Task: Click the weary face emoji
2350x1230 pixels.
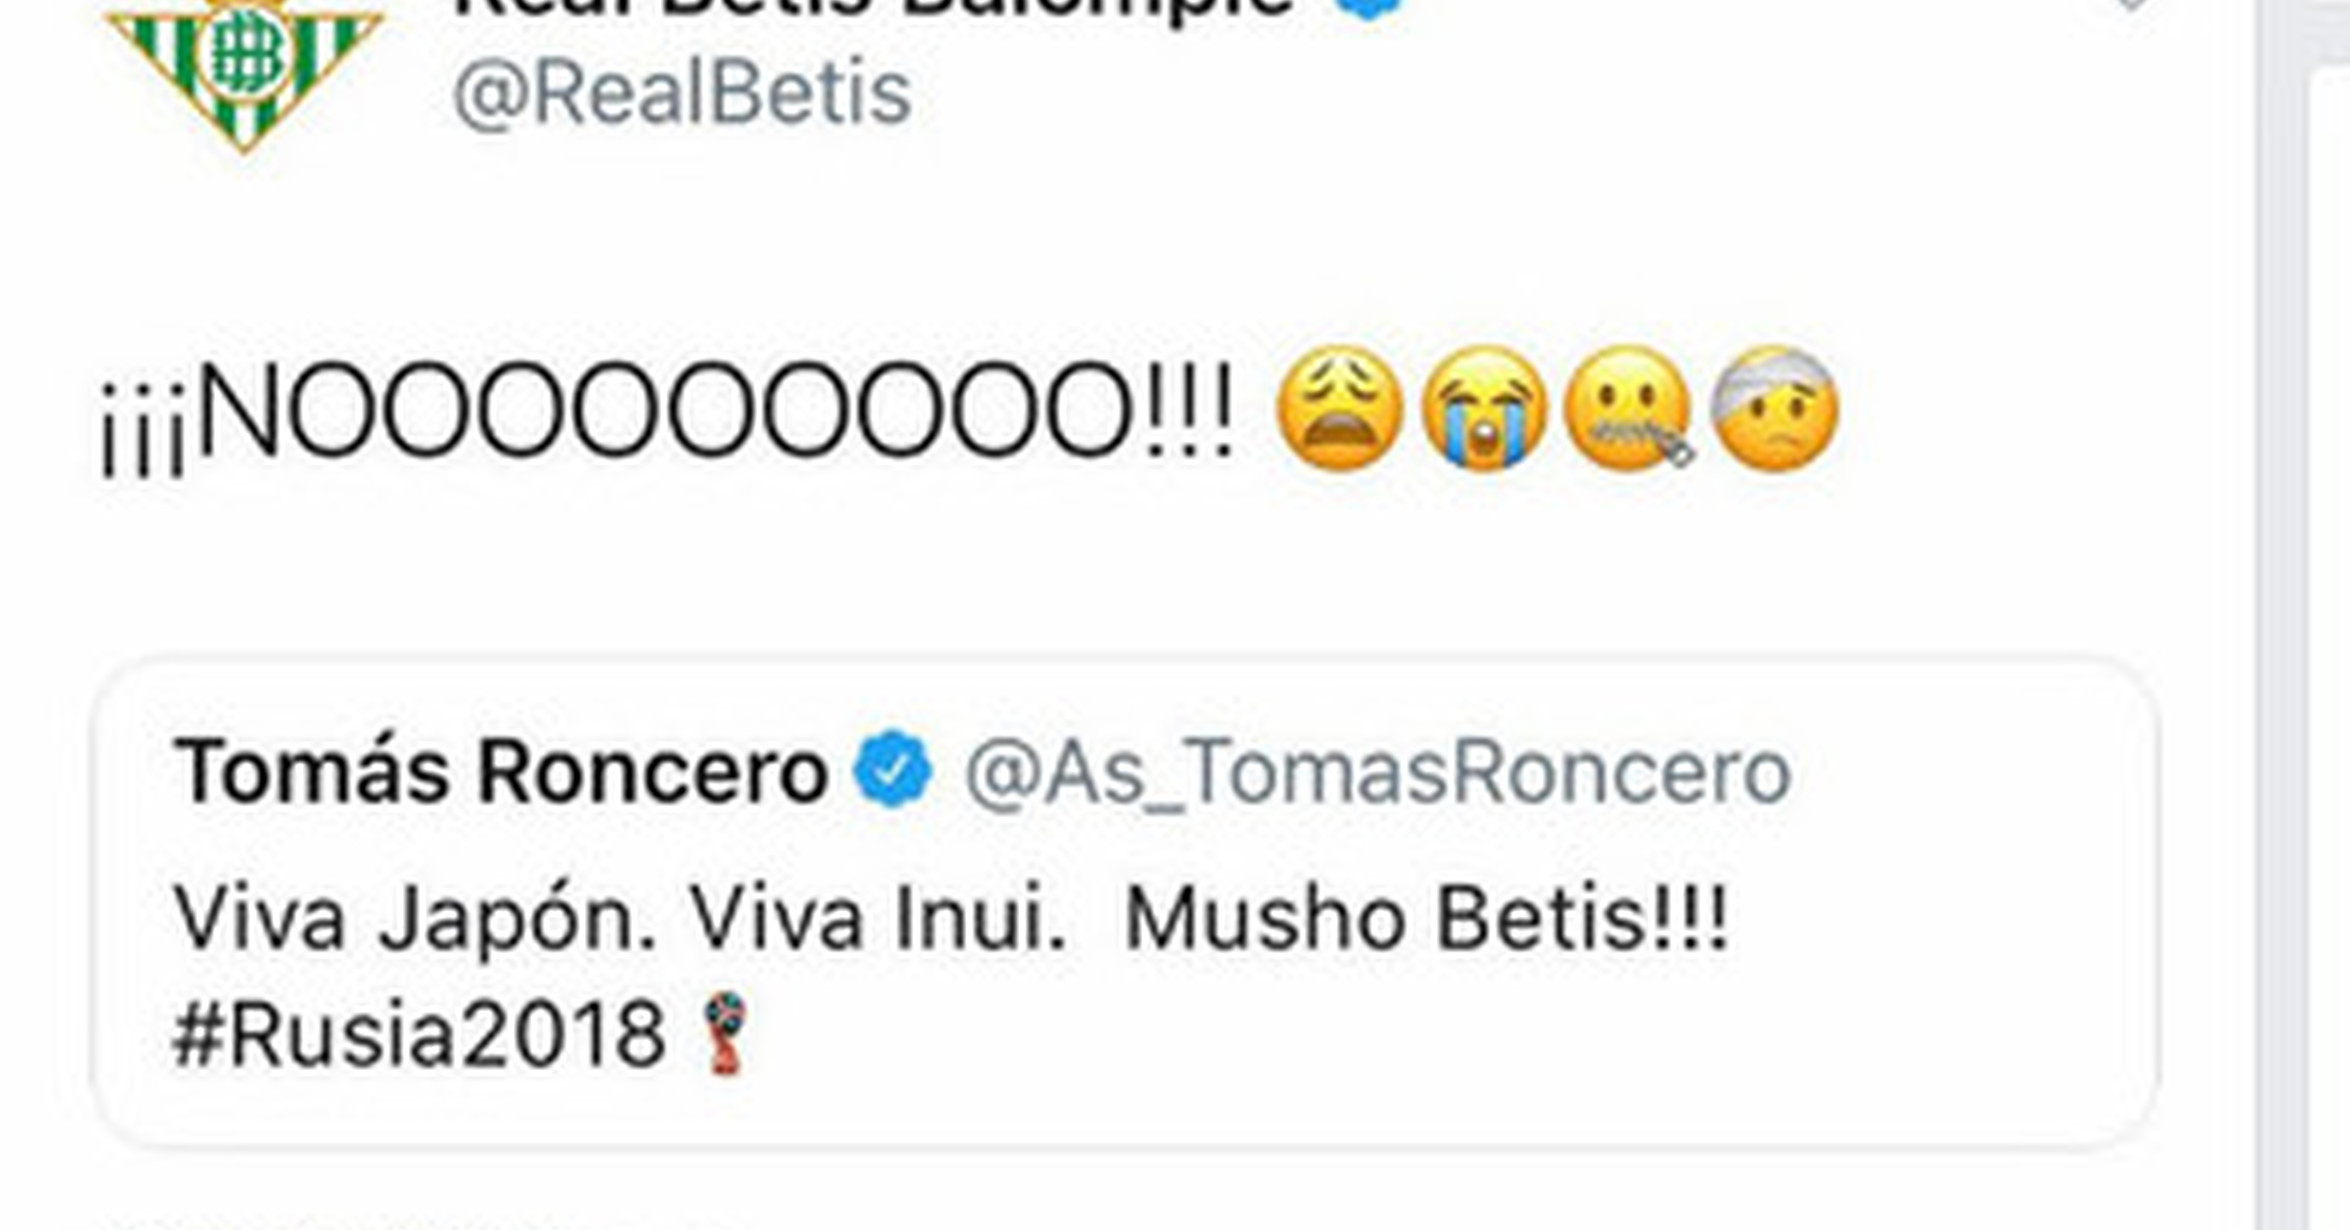Action: pyautogui.click(x=1339, y=409)
